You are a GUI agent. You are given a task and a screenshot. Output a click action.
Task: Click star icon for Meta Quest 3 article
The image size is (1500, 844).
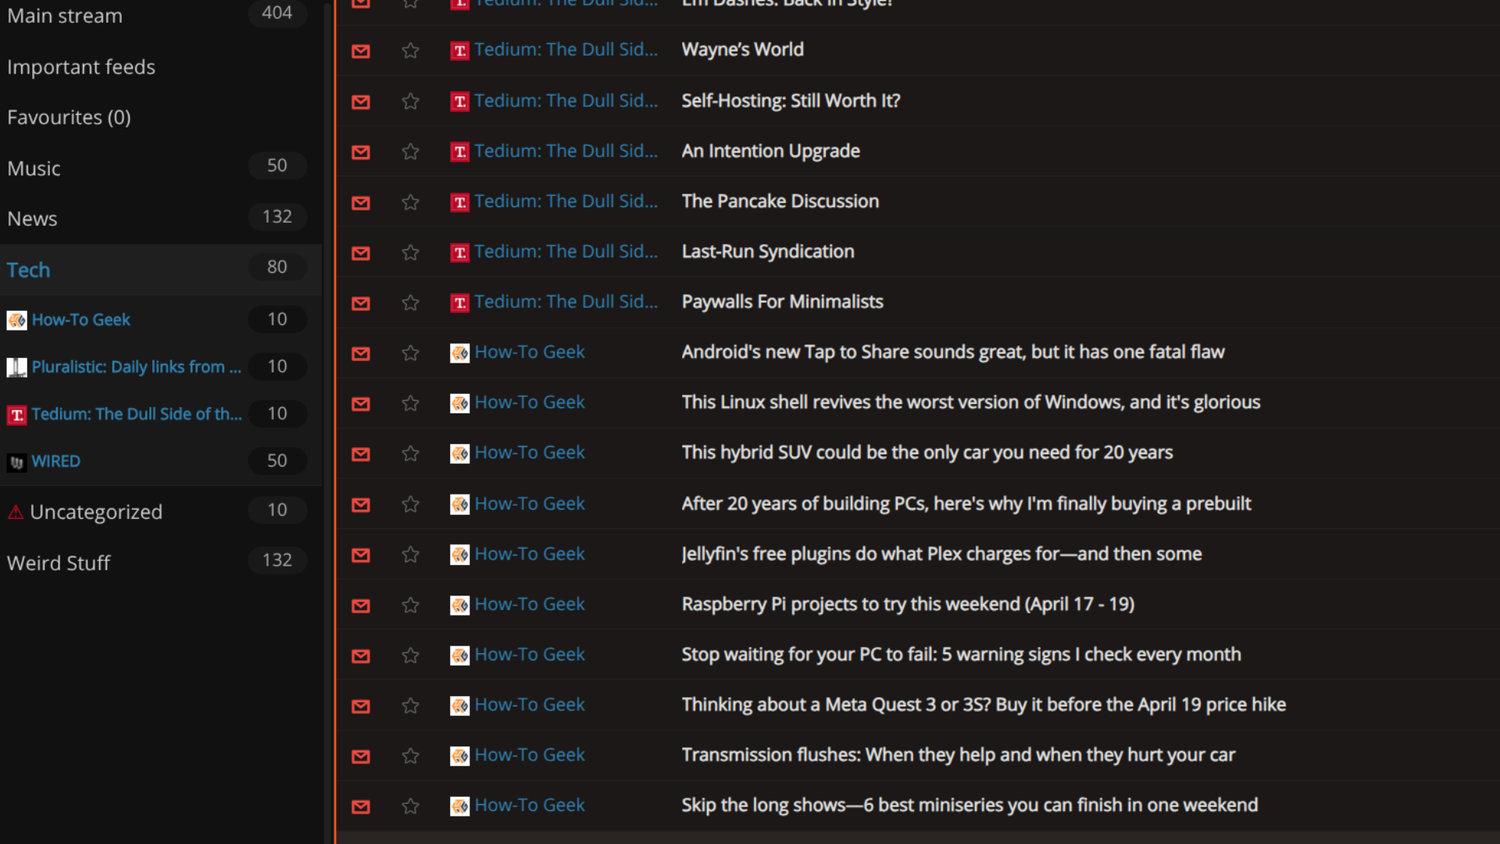(410, 705)
